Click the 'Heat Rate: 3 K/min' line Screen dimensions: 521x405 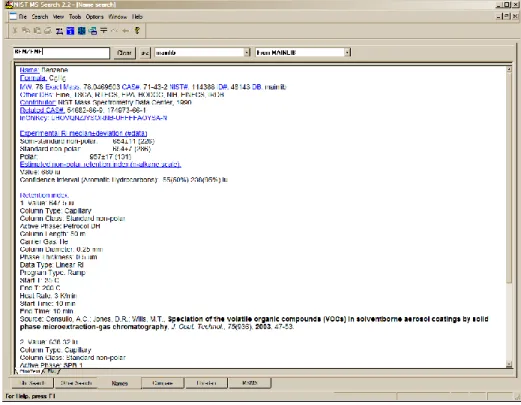48,296
